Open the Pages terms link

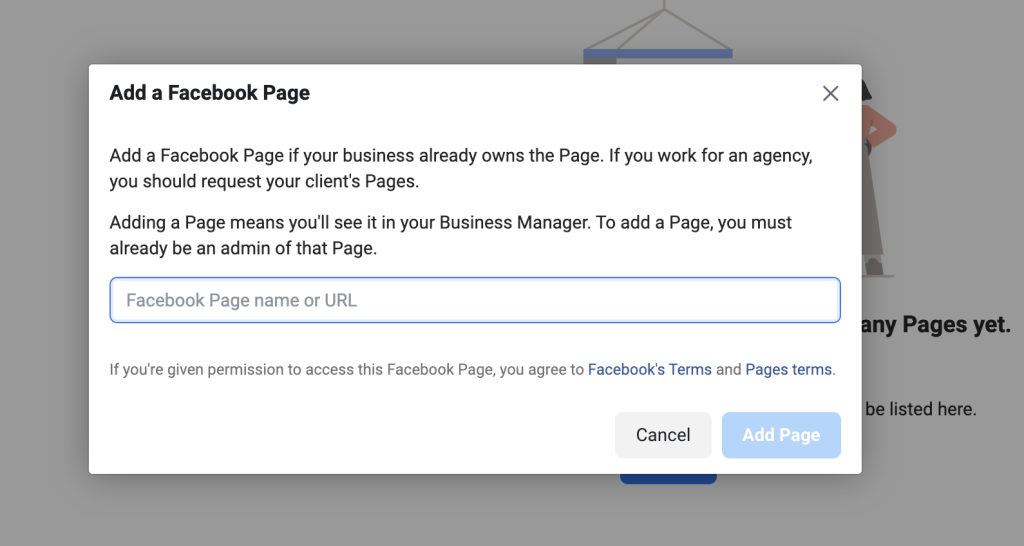pos(788,369)
